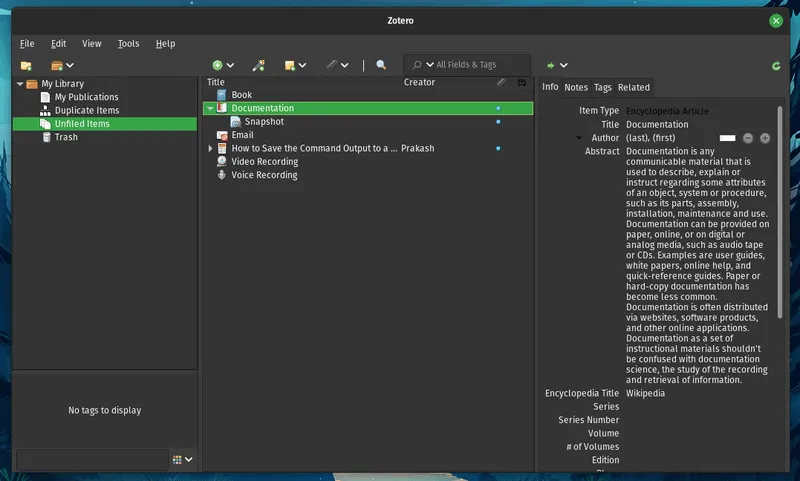Switch to the Notes tab
800x481 pixels.
point(576,87)
